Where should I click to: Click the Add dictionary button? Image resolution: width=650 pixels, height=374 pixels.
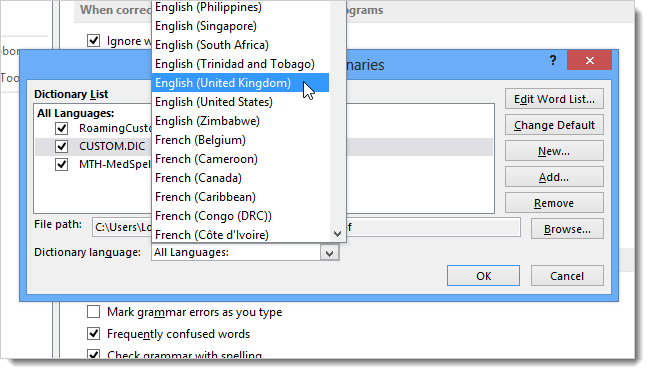pyautogui.click(x=554, y=177)
